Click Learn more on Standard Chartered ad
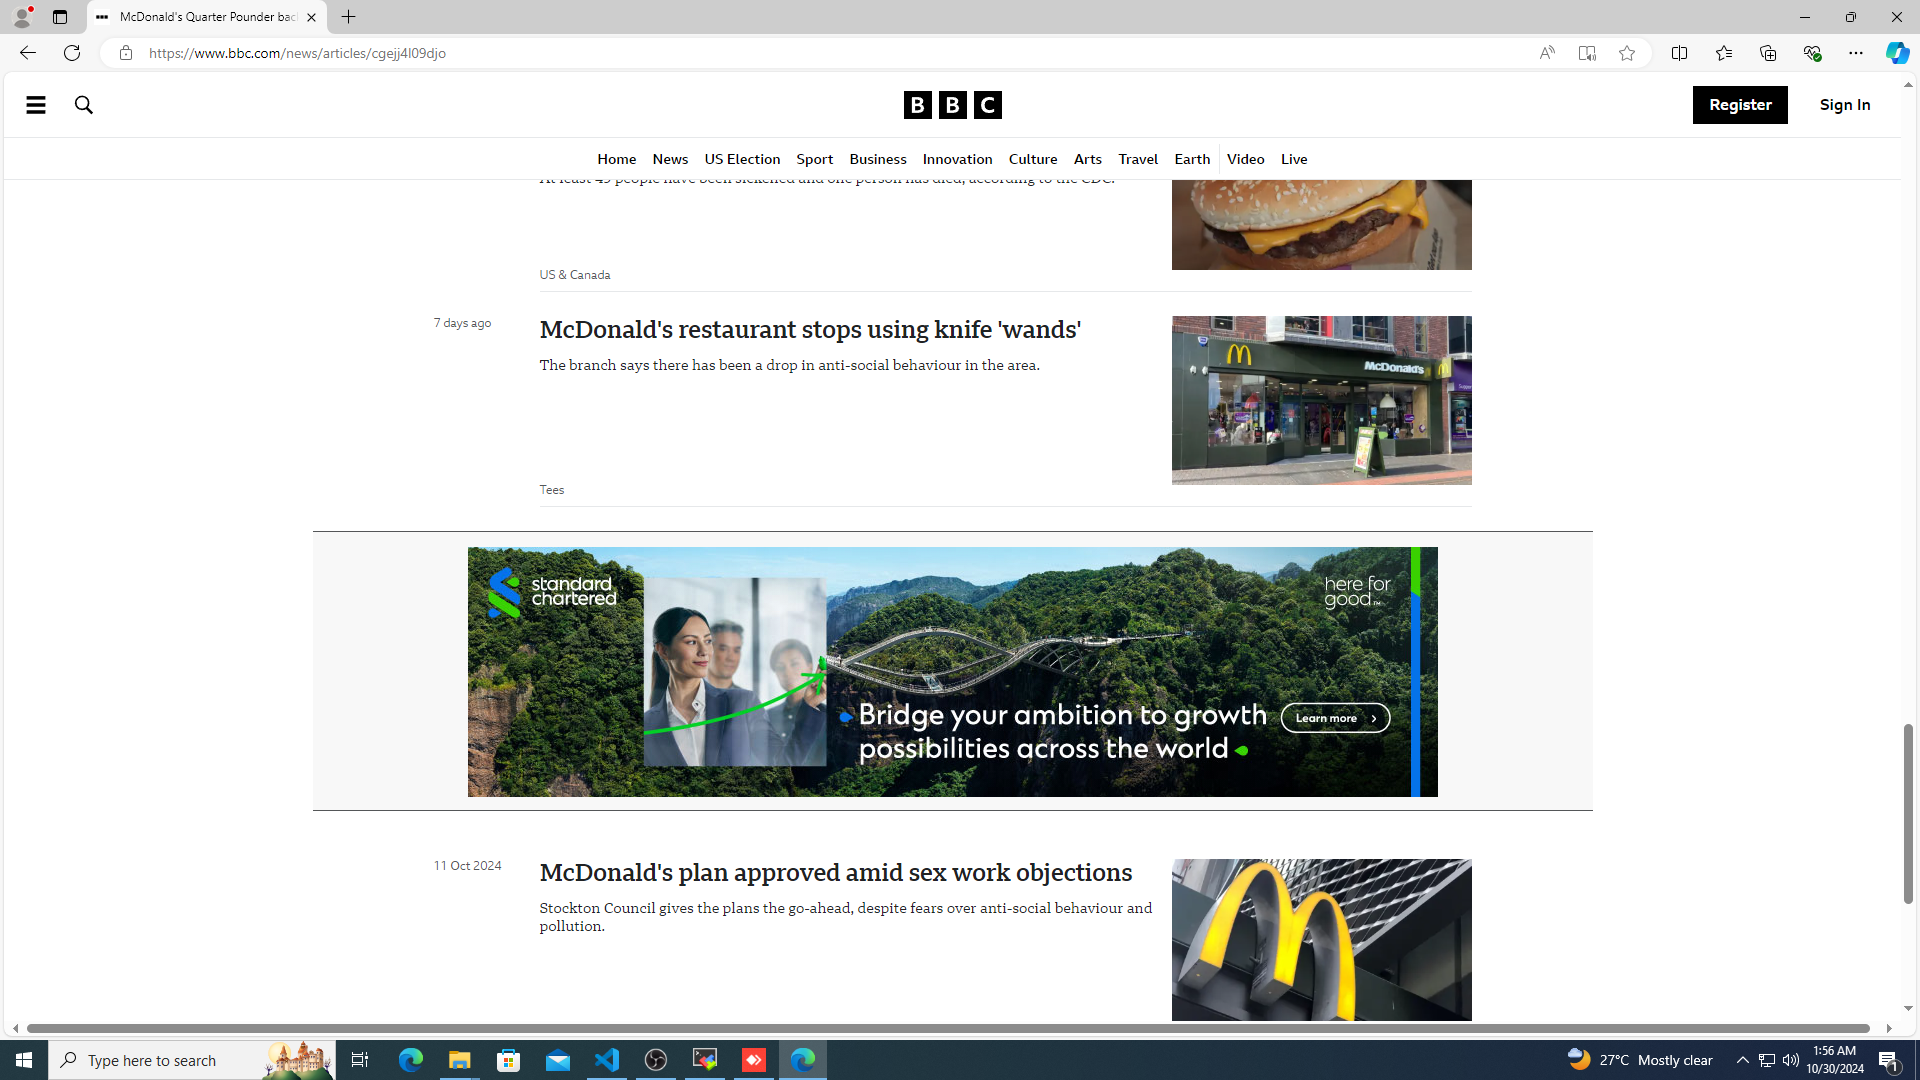The width and height of the screenshot is (1920, 1080). point(1335,718)
